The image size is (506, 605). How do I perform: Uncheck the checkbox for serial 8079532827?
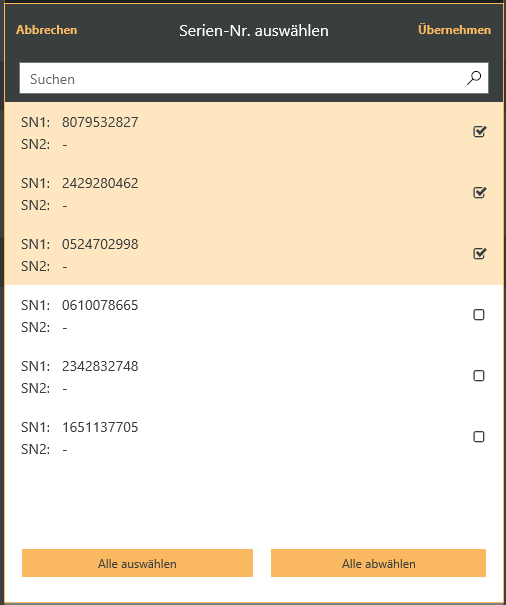pyautogui.click(x=479, y=132)
